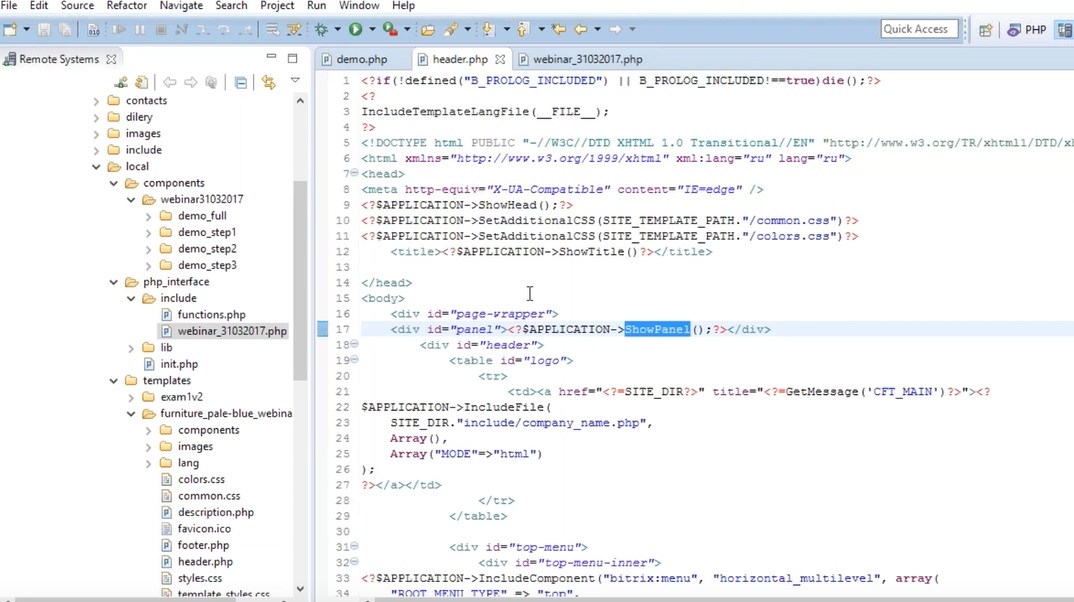This screenshot has height=602, width=1074.
Task: Expand the lib folder
Action: coord(131,348)
